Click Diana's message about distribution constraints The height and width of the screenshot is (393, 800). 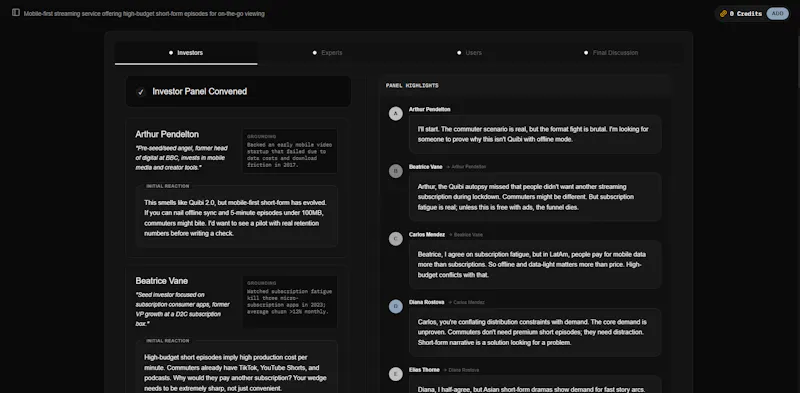point(535,332)
